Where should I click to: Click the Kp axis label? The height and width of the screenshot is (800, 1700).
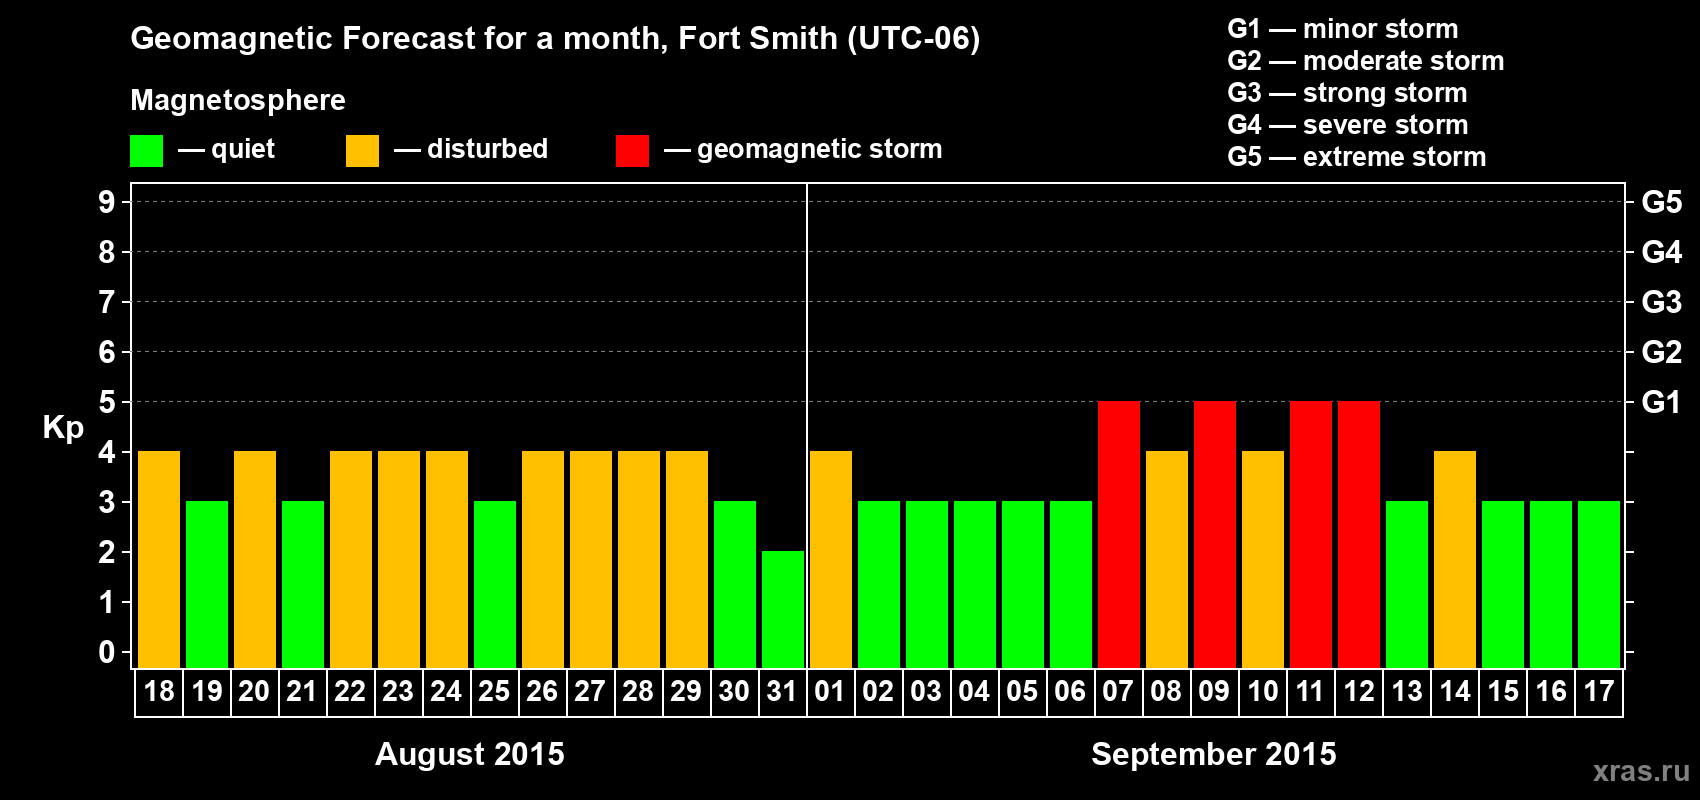pyautogui.click(x=63, y=428)
